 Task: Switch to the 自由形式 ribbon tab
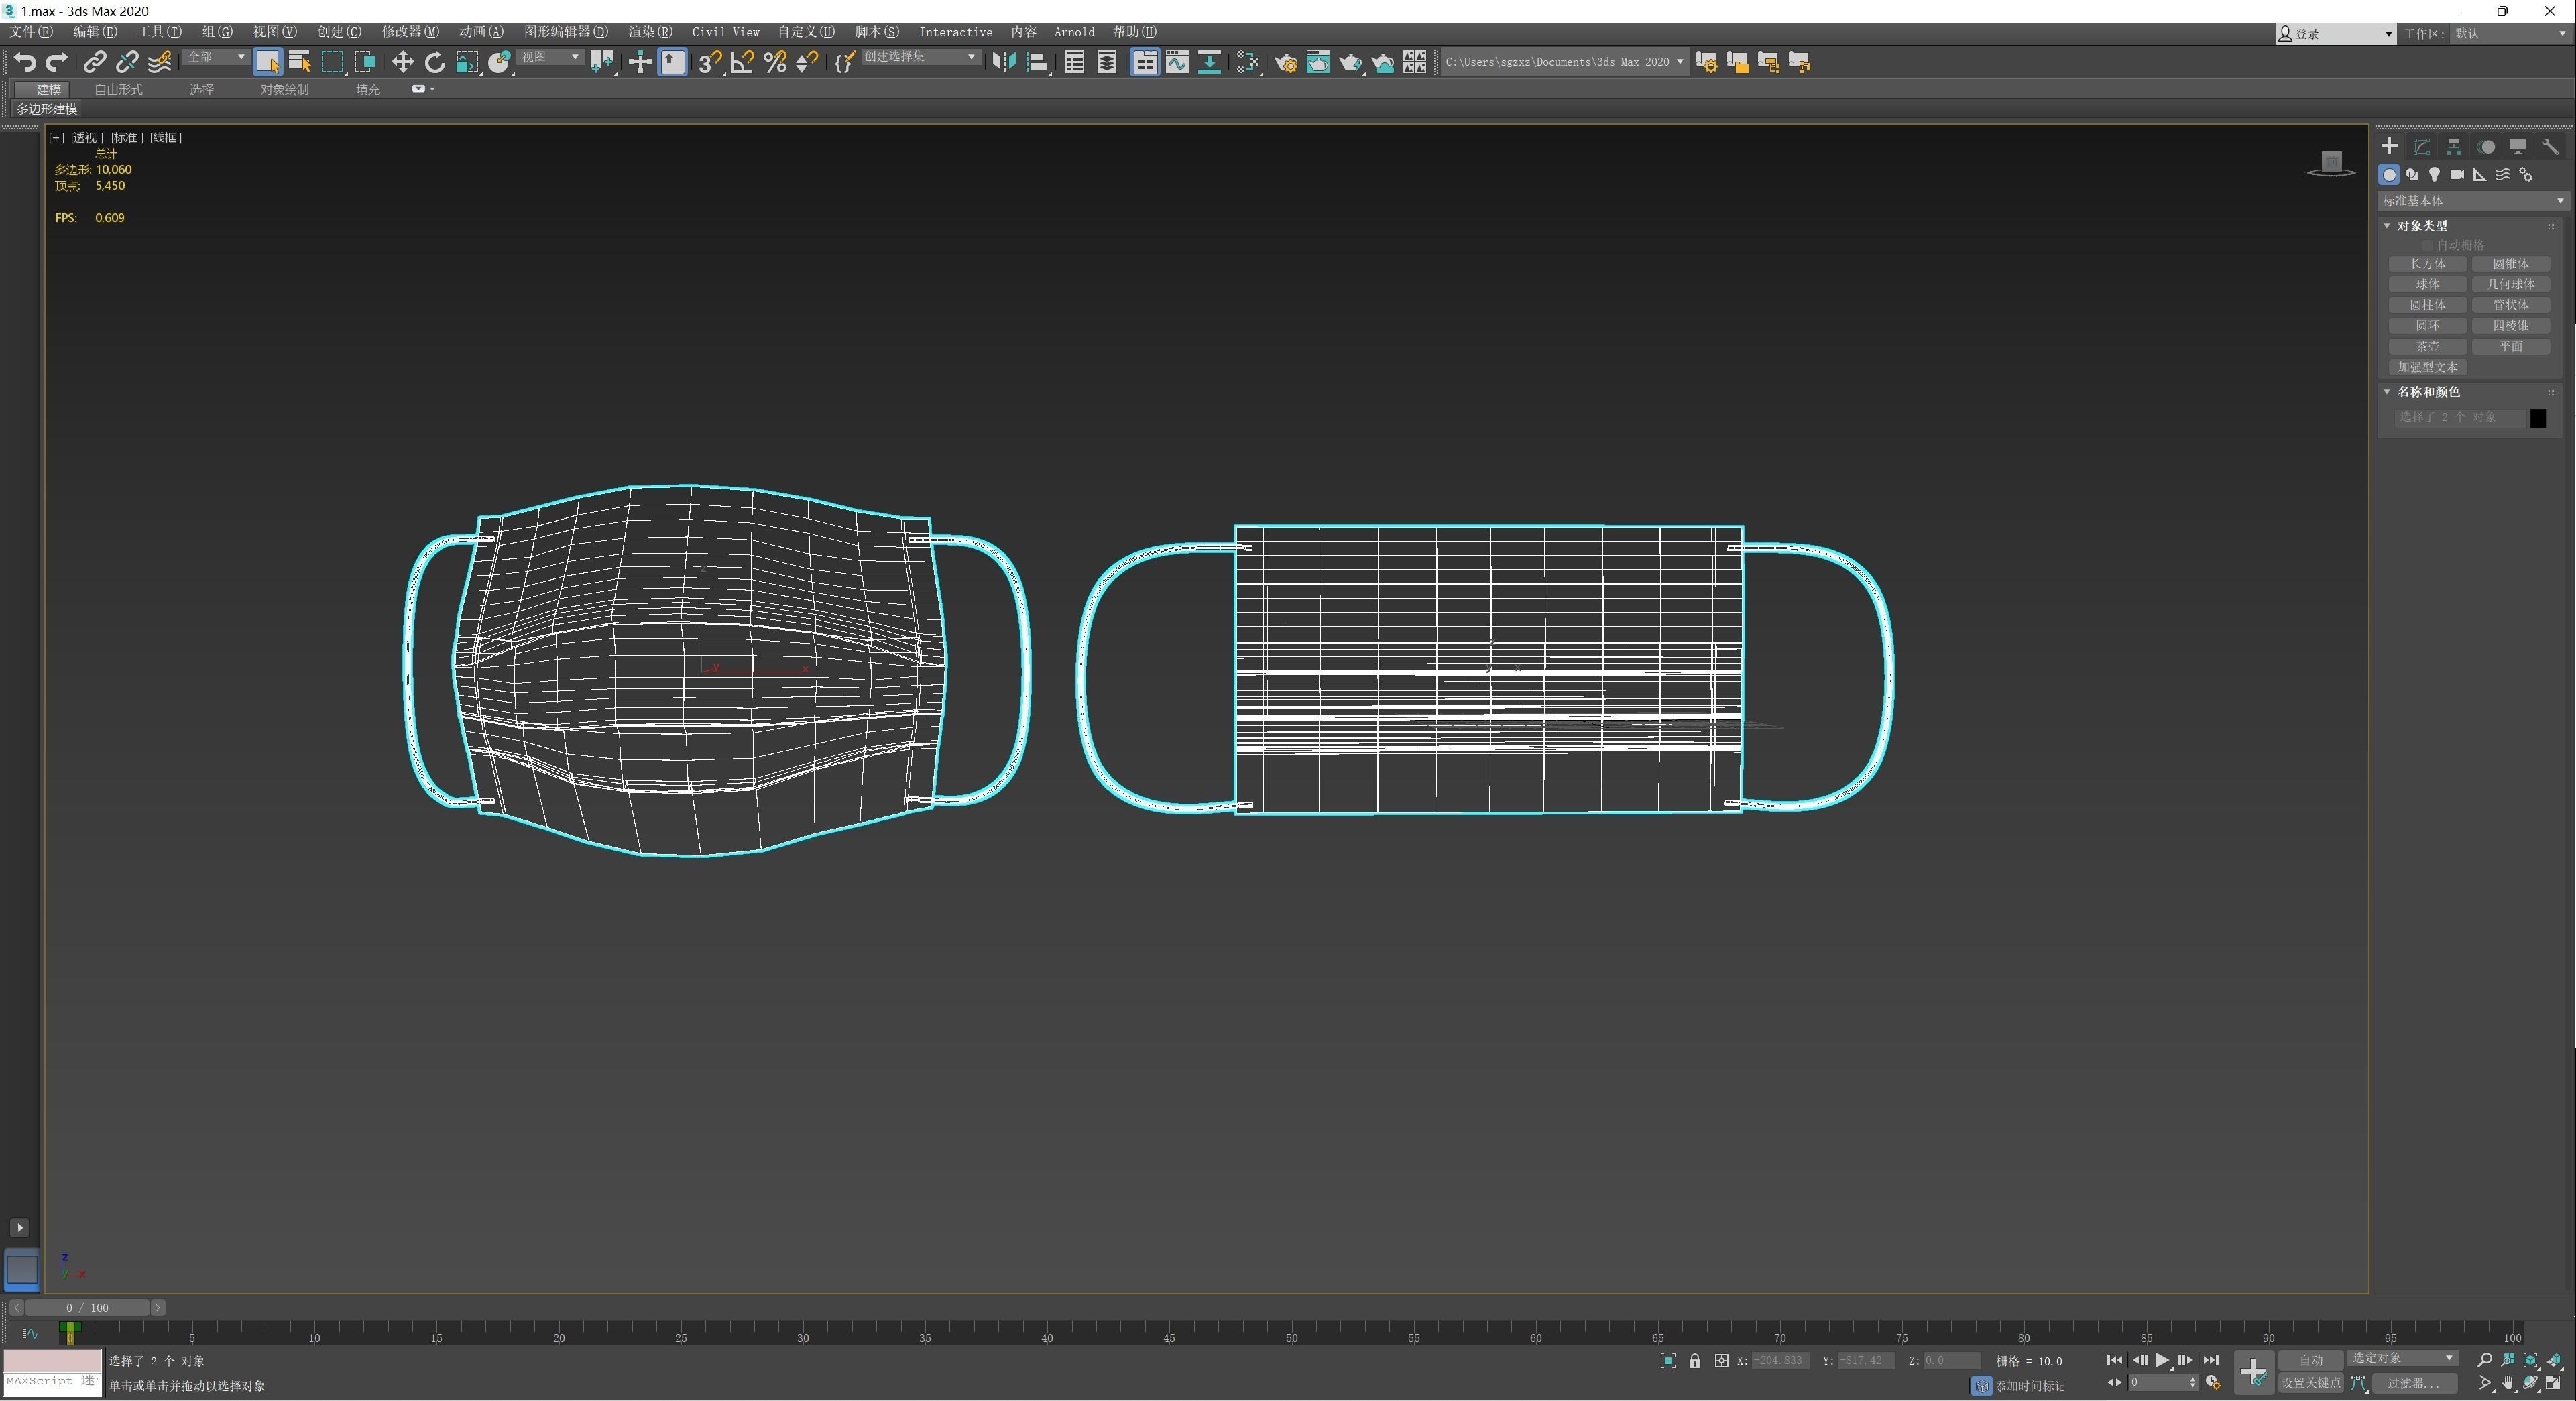point(118,90)
